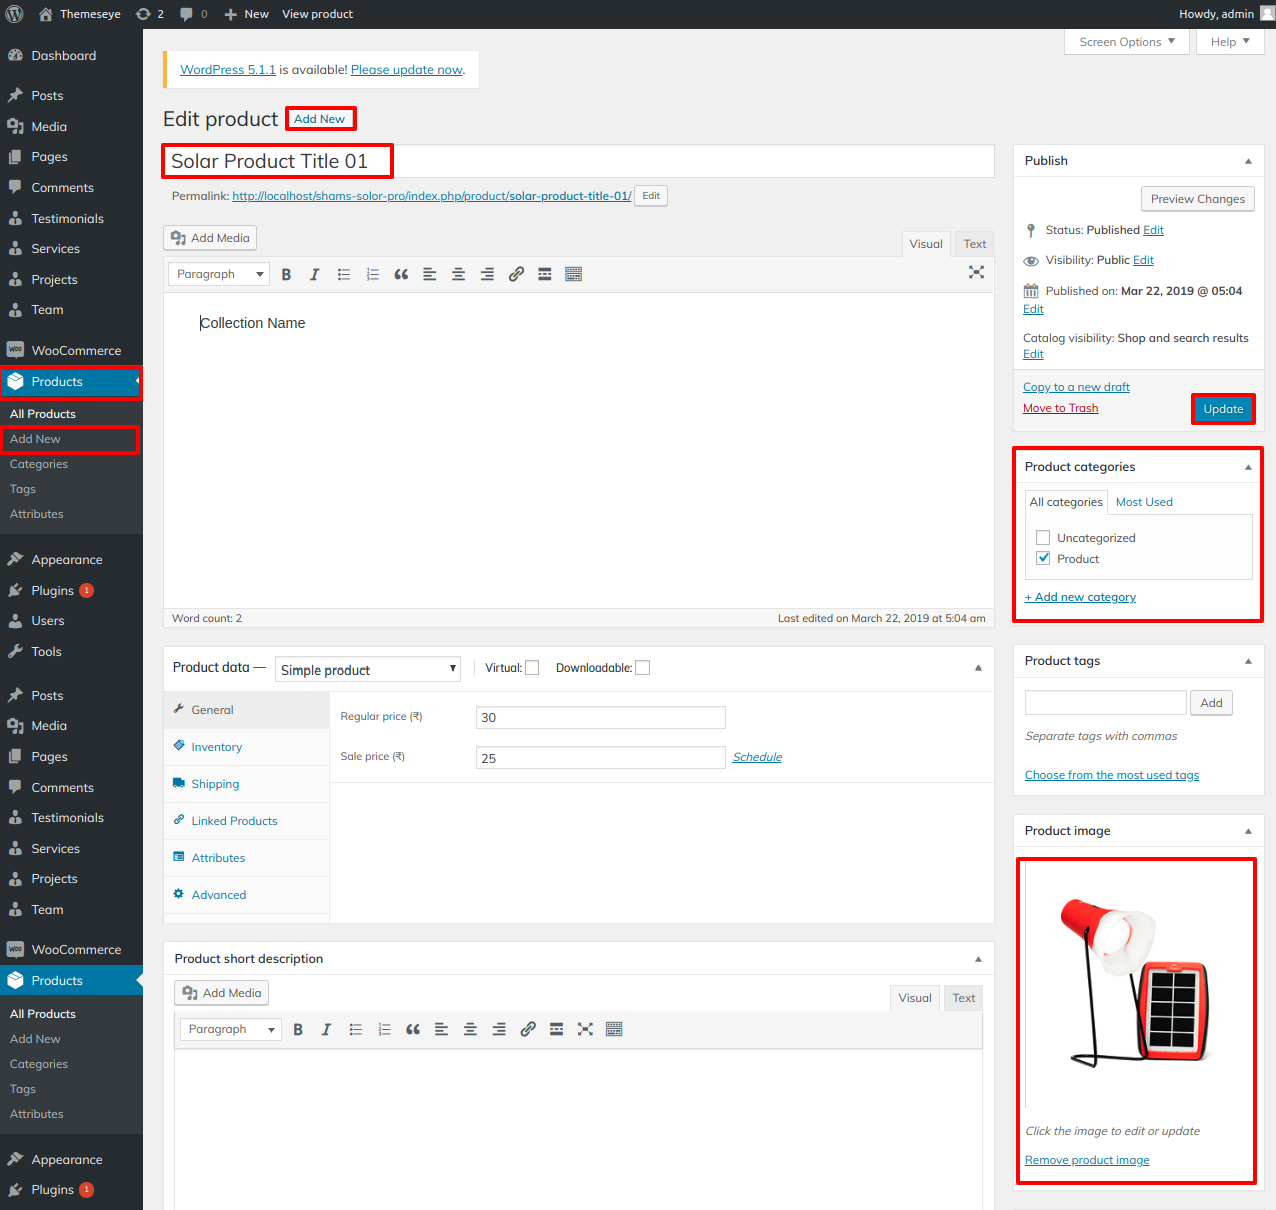Click the Regular price input field
1276x1210 pixels.
(600, 717)
